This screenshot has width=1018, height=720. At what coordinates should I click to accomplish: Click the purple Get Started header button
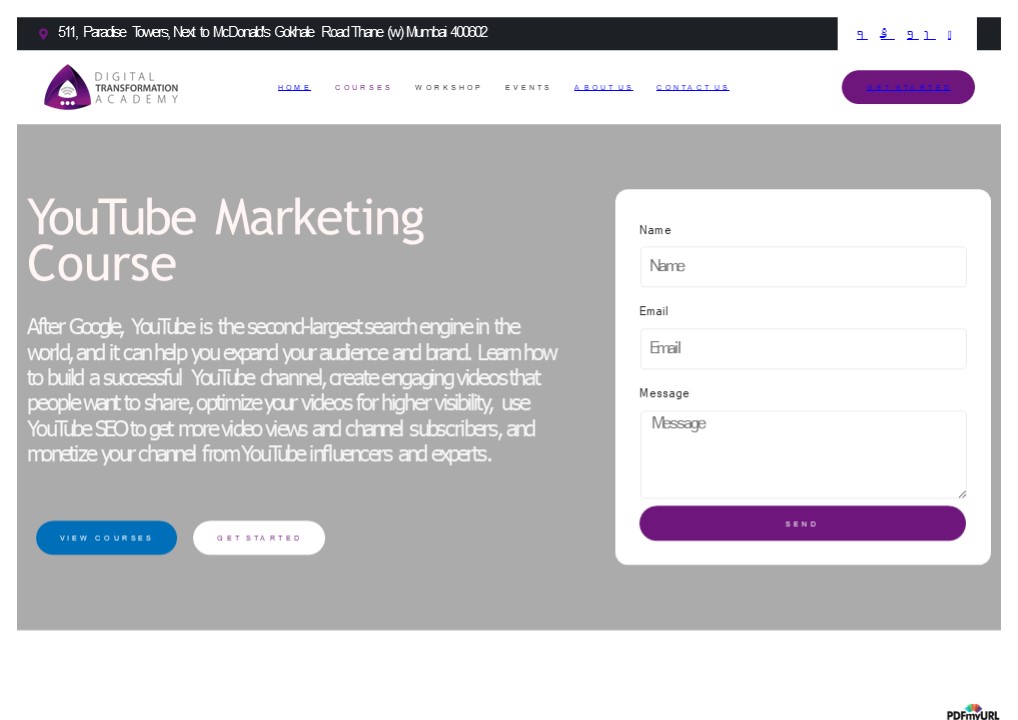click(x=908, y=87)
